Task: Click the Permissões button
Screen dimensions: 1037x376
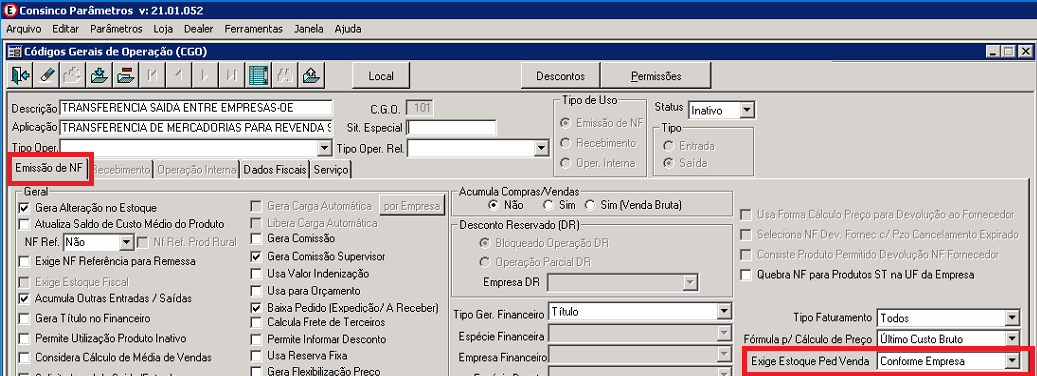Action: point(655,76)
